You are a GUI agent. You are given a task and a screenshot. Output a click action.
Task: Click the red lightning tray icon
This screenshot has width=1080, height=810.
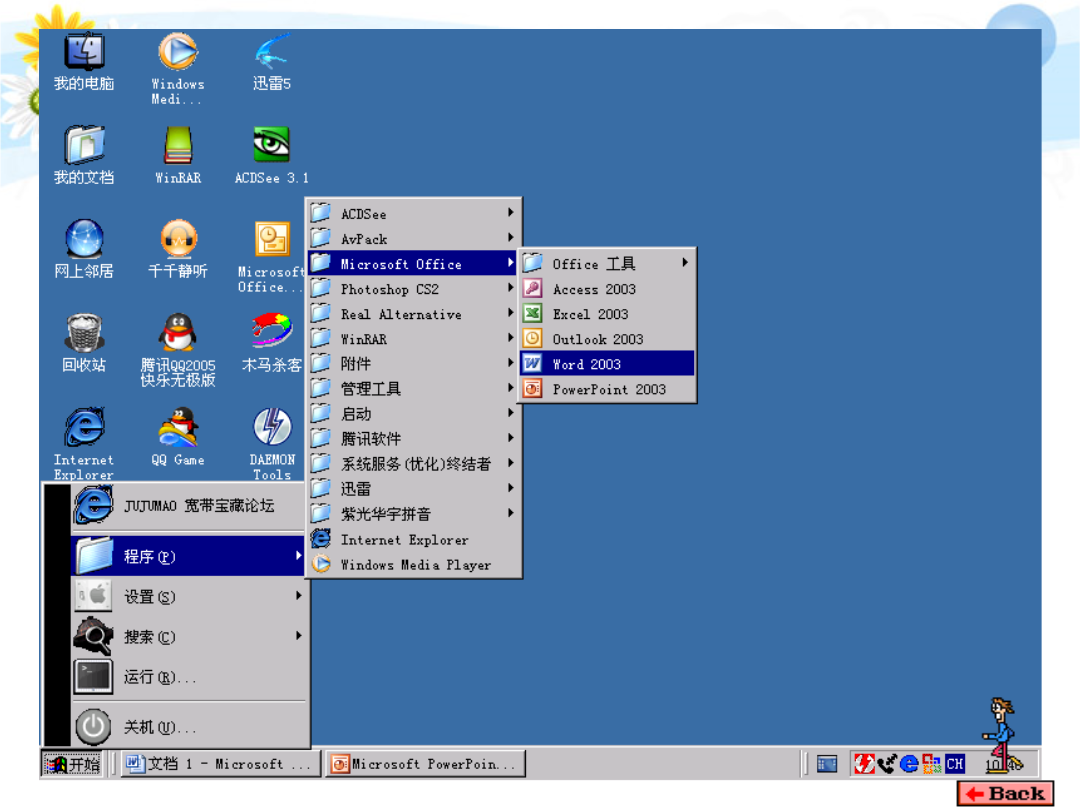pos(864,763)
